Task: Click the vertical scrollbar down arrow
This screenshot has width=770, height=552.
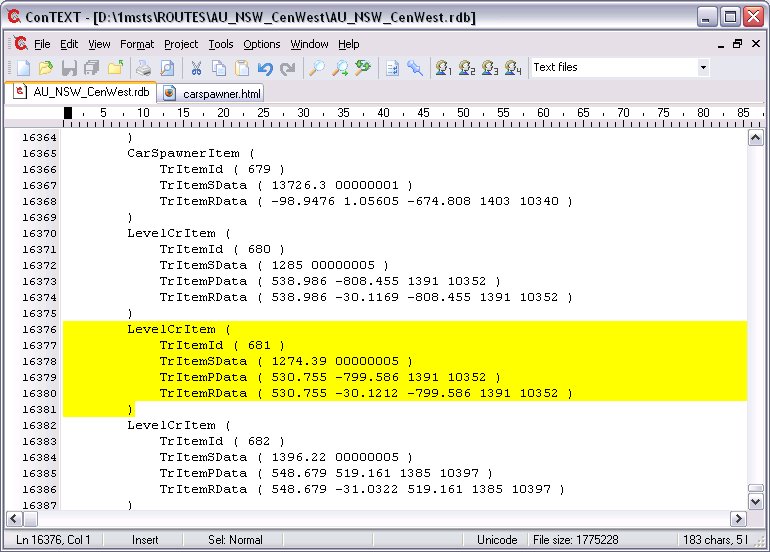Action: 755,502
